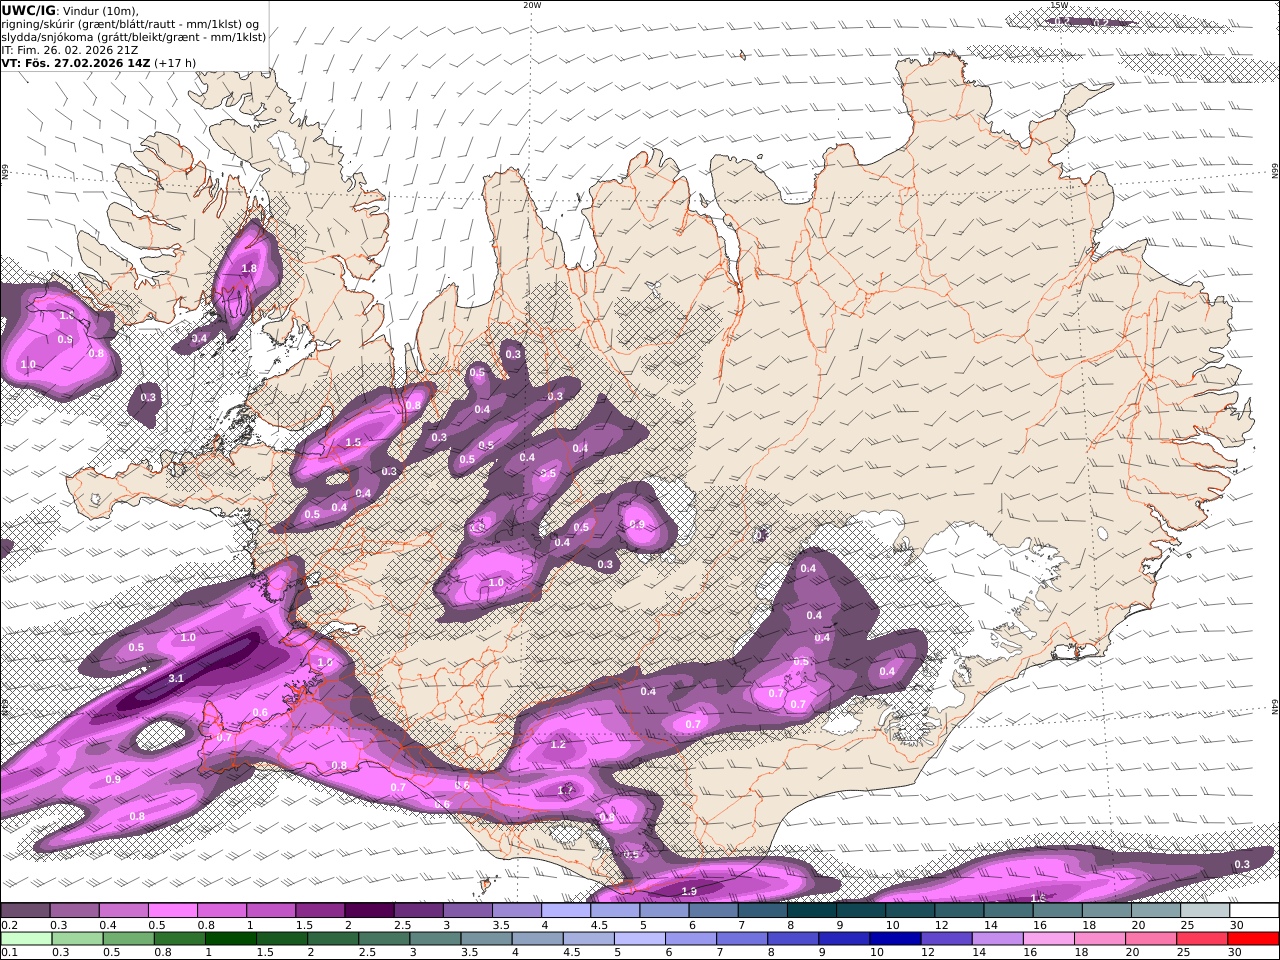The height and width of the screenshot is (960, 1280).
Task: Click the deep blue 10–12 rain legend swatch
Action: coord(895,939)
